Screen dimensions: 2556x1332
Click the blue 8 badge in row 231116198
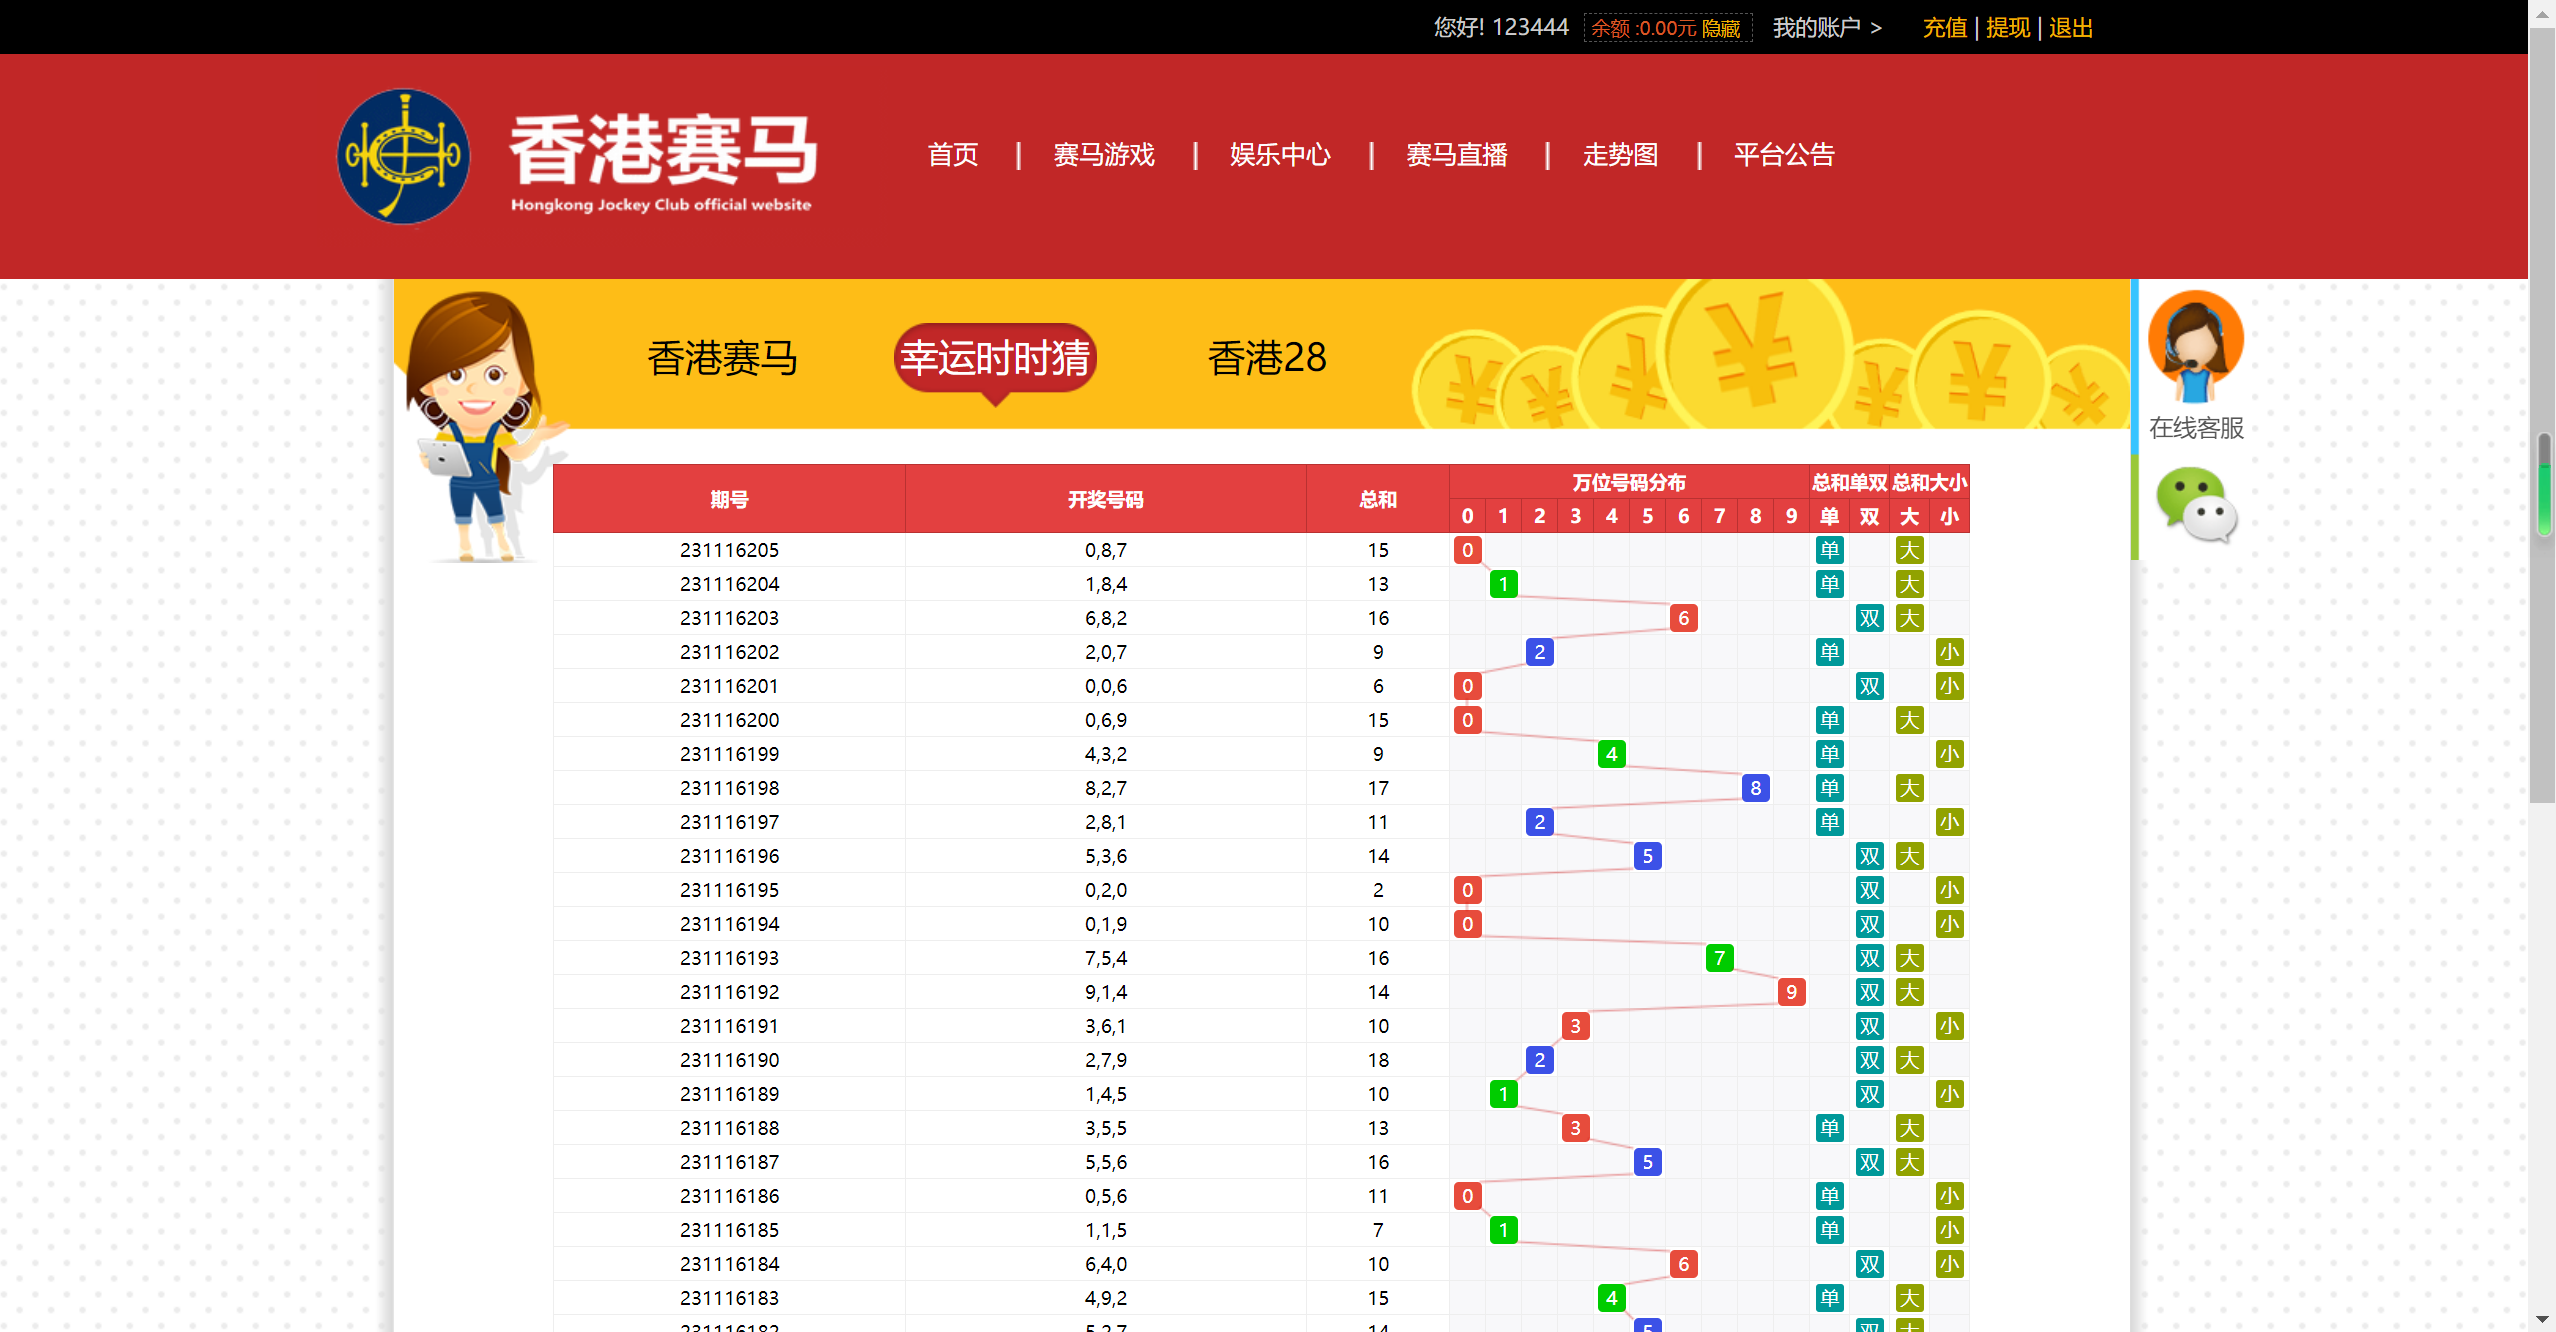click(1755, 788)
